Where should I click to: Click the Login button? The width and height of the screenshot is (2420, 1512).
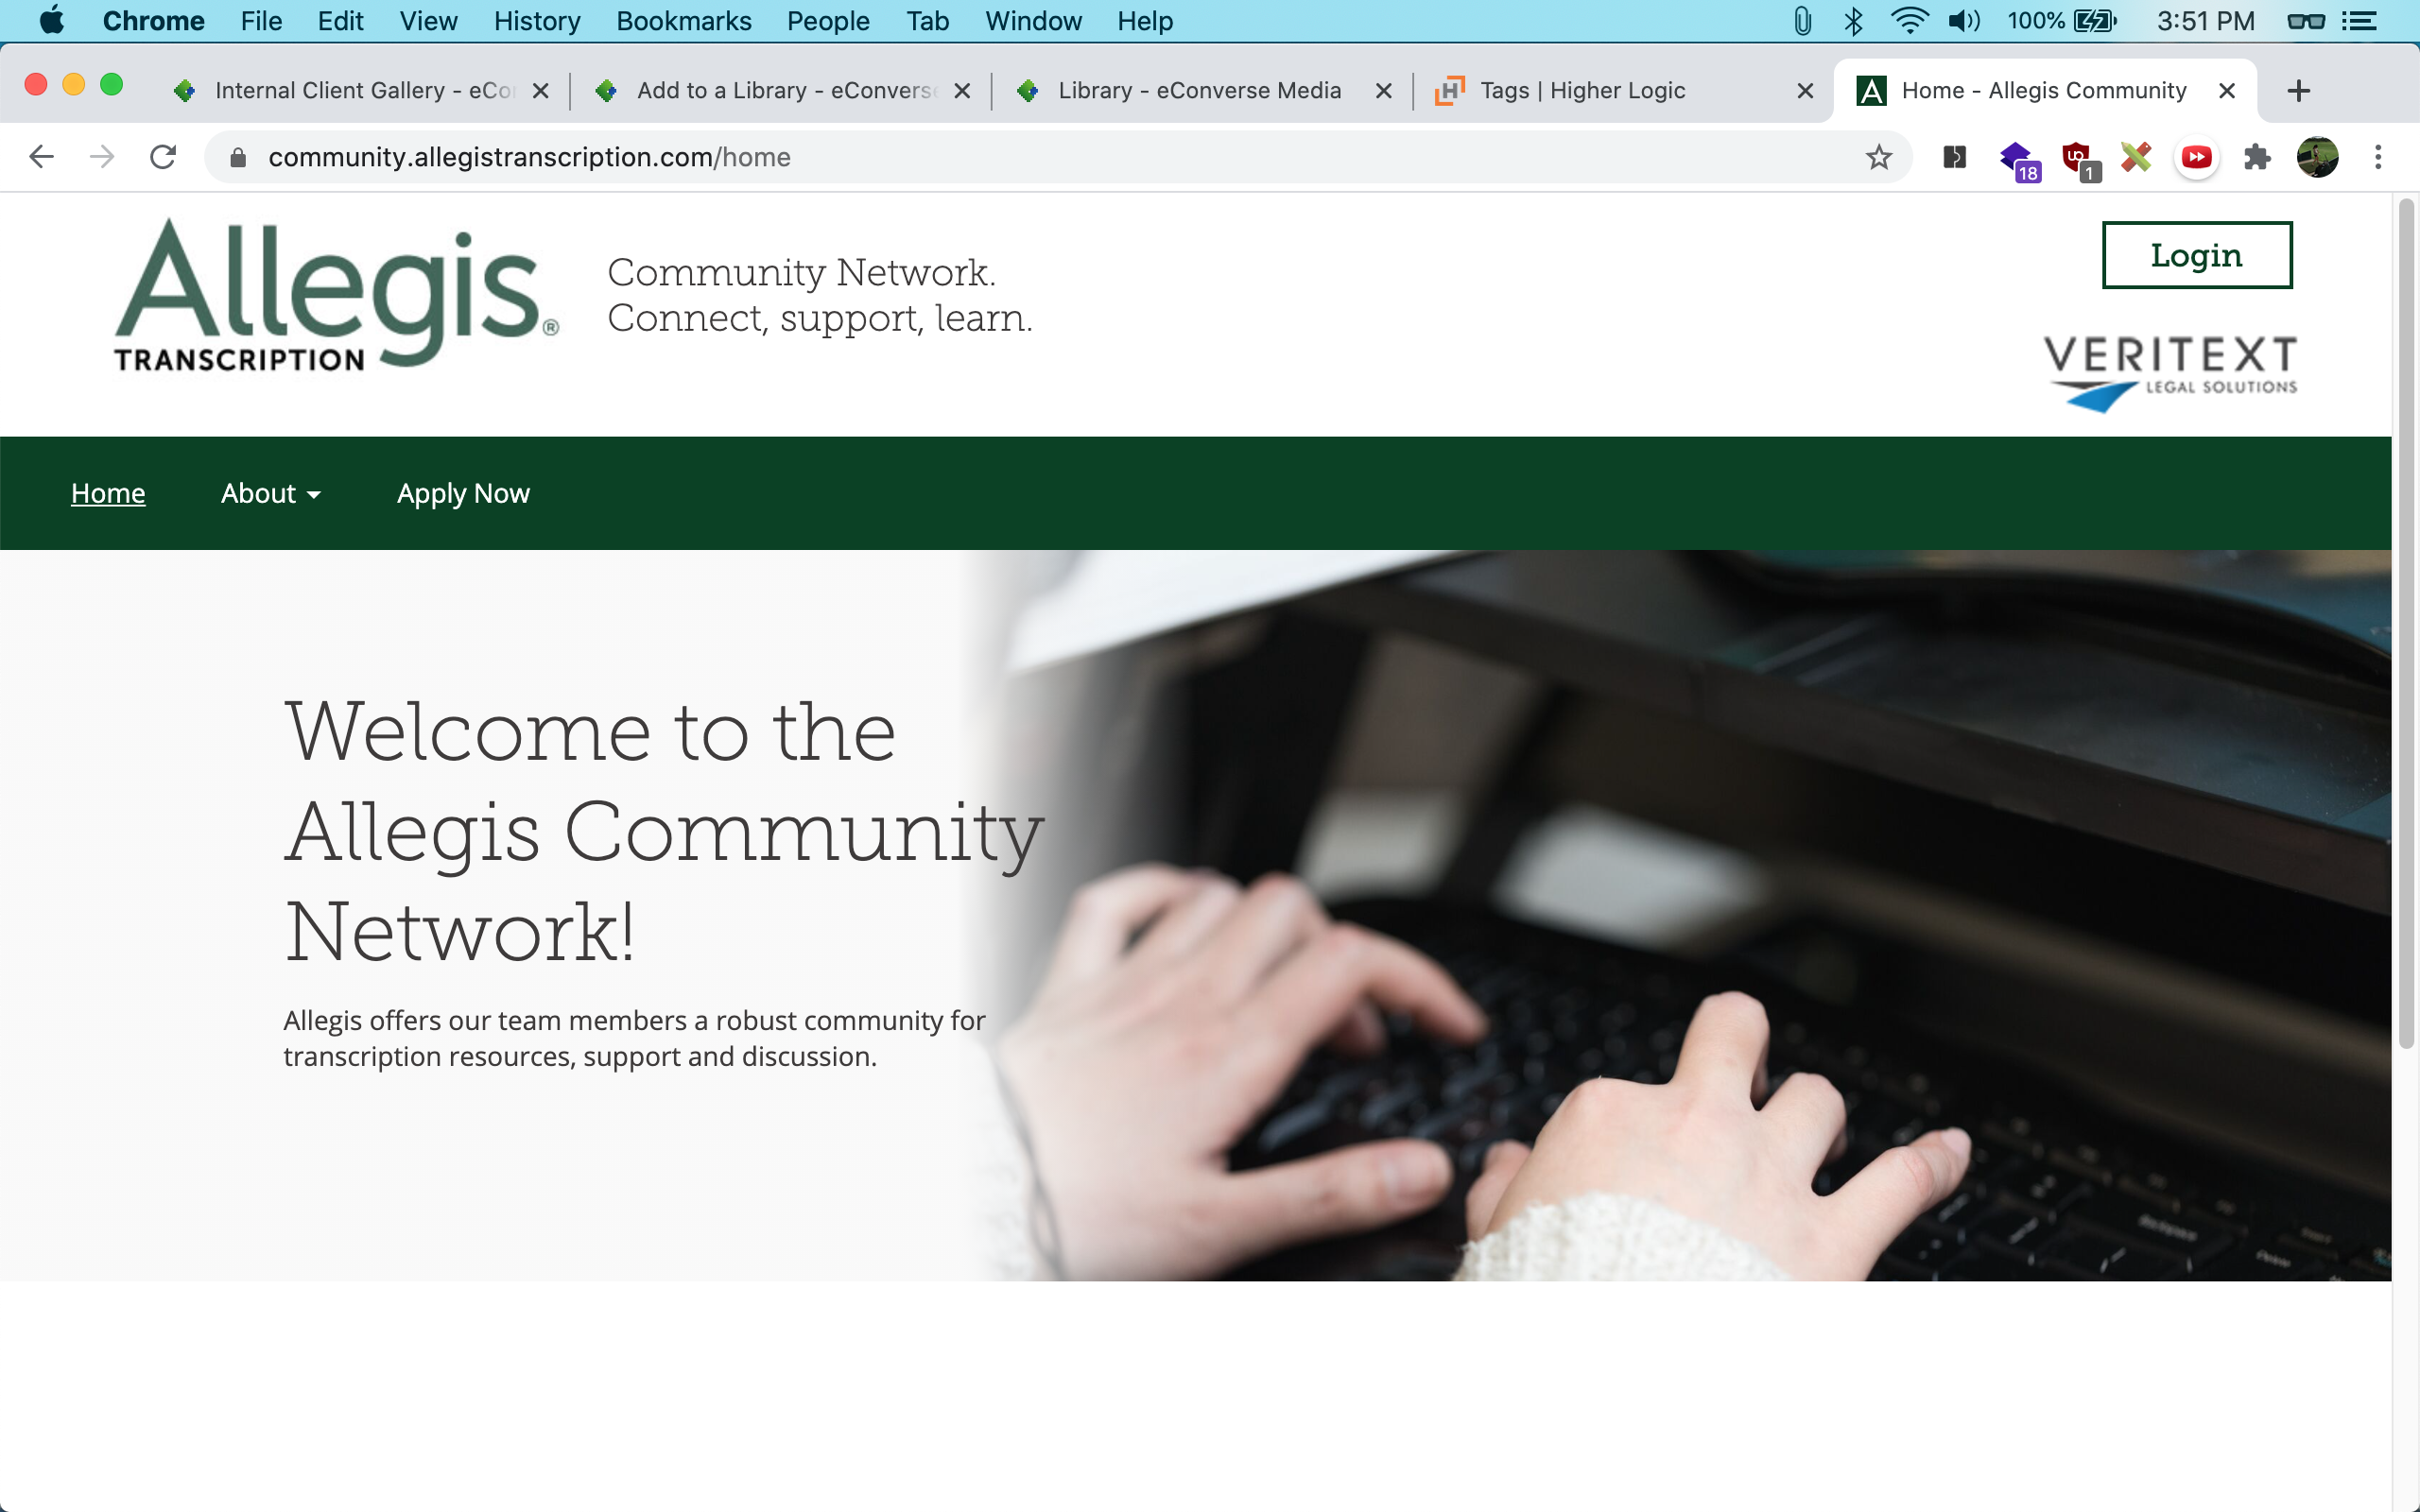click(x=2196, y=255)
